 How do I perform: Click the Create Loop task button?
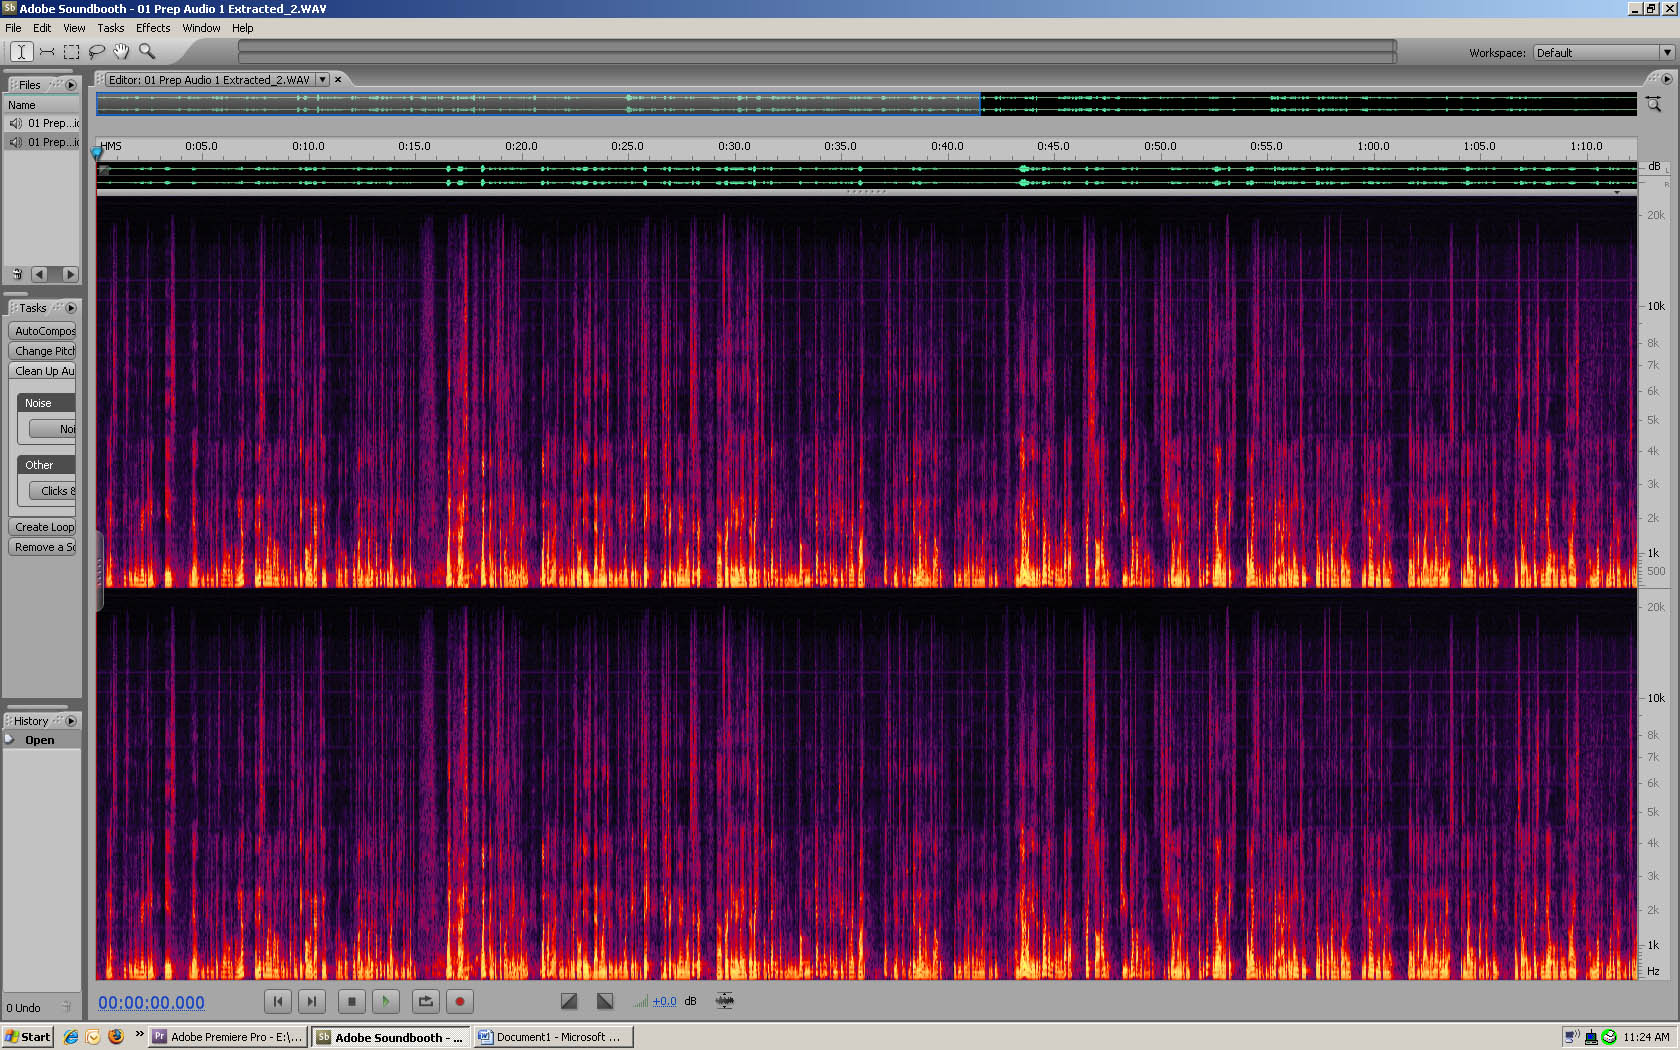click(x=44, y=527)
